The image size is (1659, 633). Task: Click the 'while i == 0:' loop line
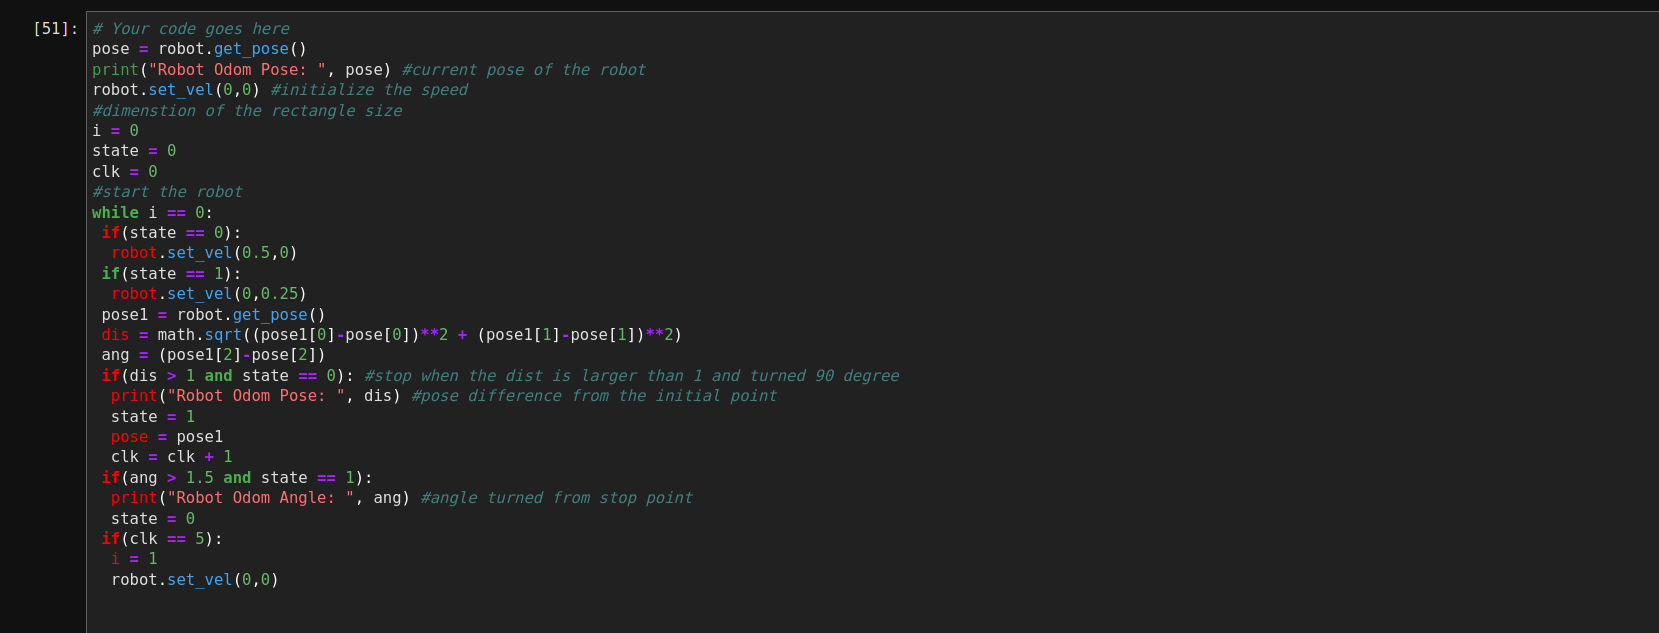152,213
